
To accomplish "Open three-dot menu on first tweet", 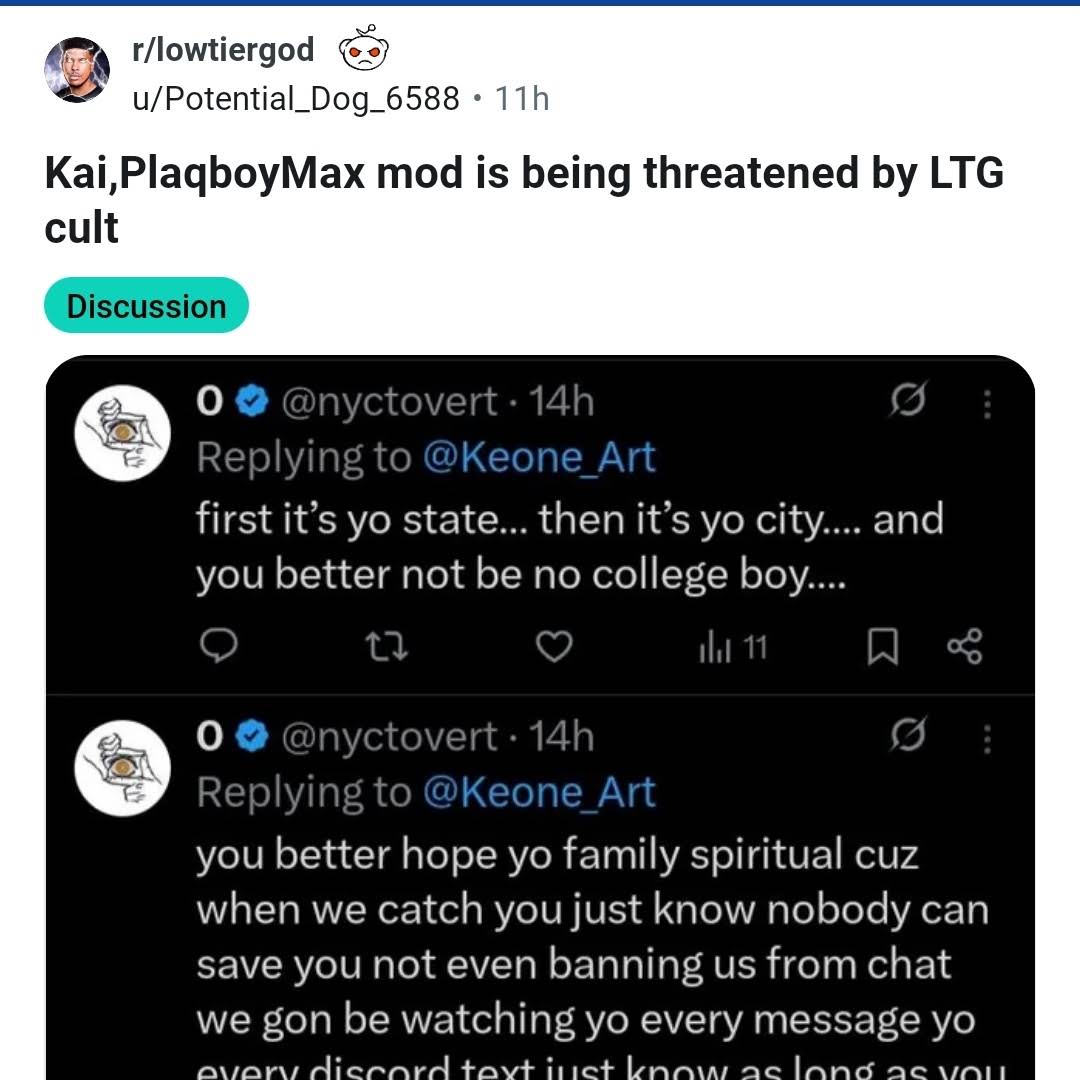I will 987,404.
